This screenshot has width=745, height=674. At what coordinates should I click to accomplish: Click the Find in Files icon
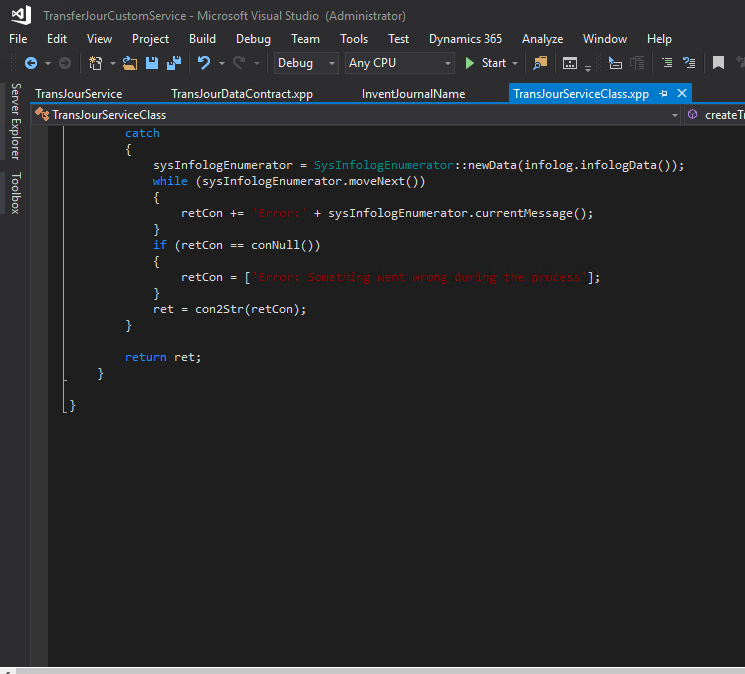[x=541, y=63]
